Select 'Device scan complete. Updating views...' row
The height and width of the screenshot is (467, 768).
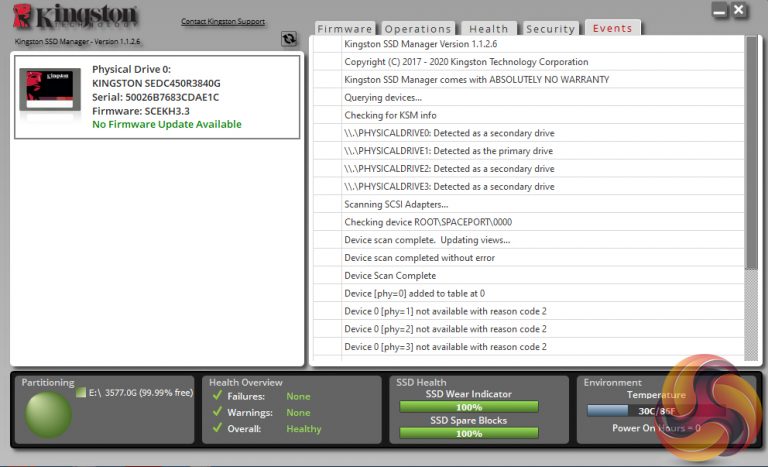pos(529,240)
